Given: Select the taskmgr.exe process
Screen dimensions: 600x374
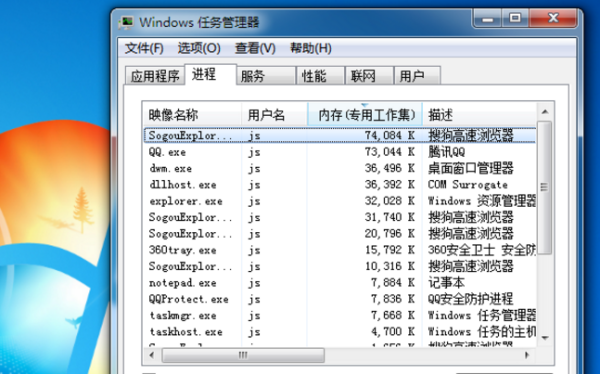Looking at the screenshot, I should [340, 315].
